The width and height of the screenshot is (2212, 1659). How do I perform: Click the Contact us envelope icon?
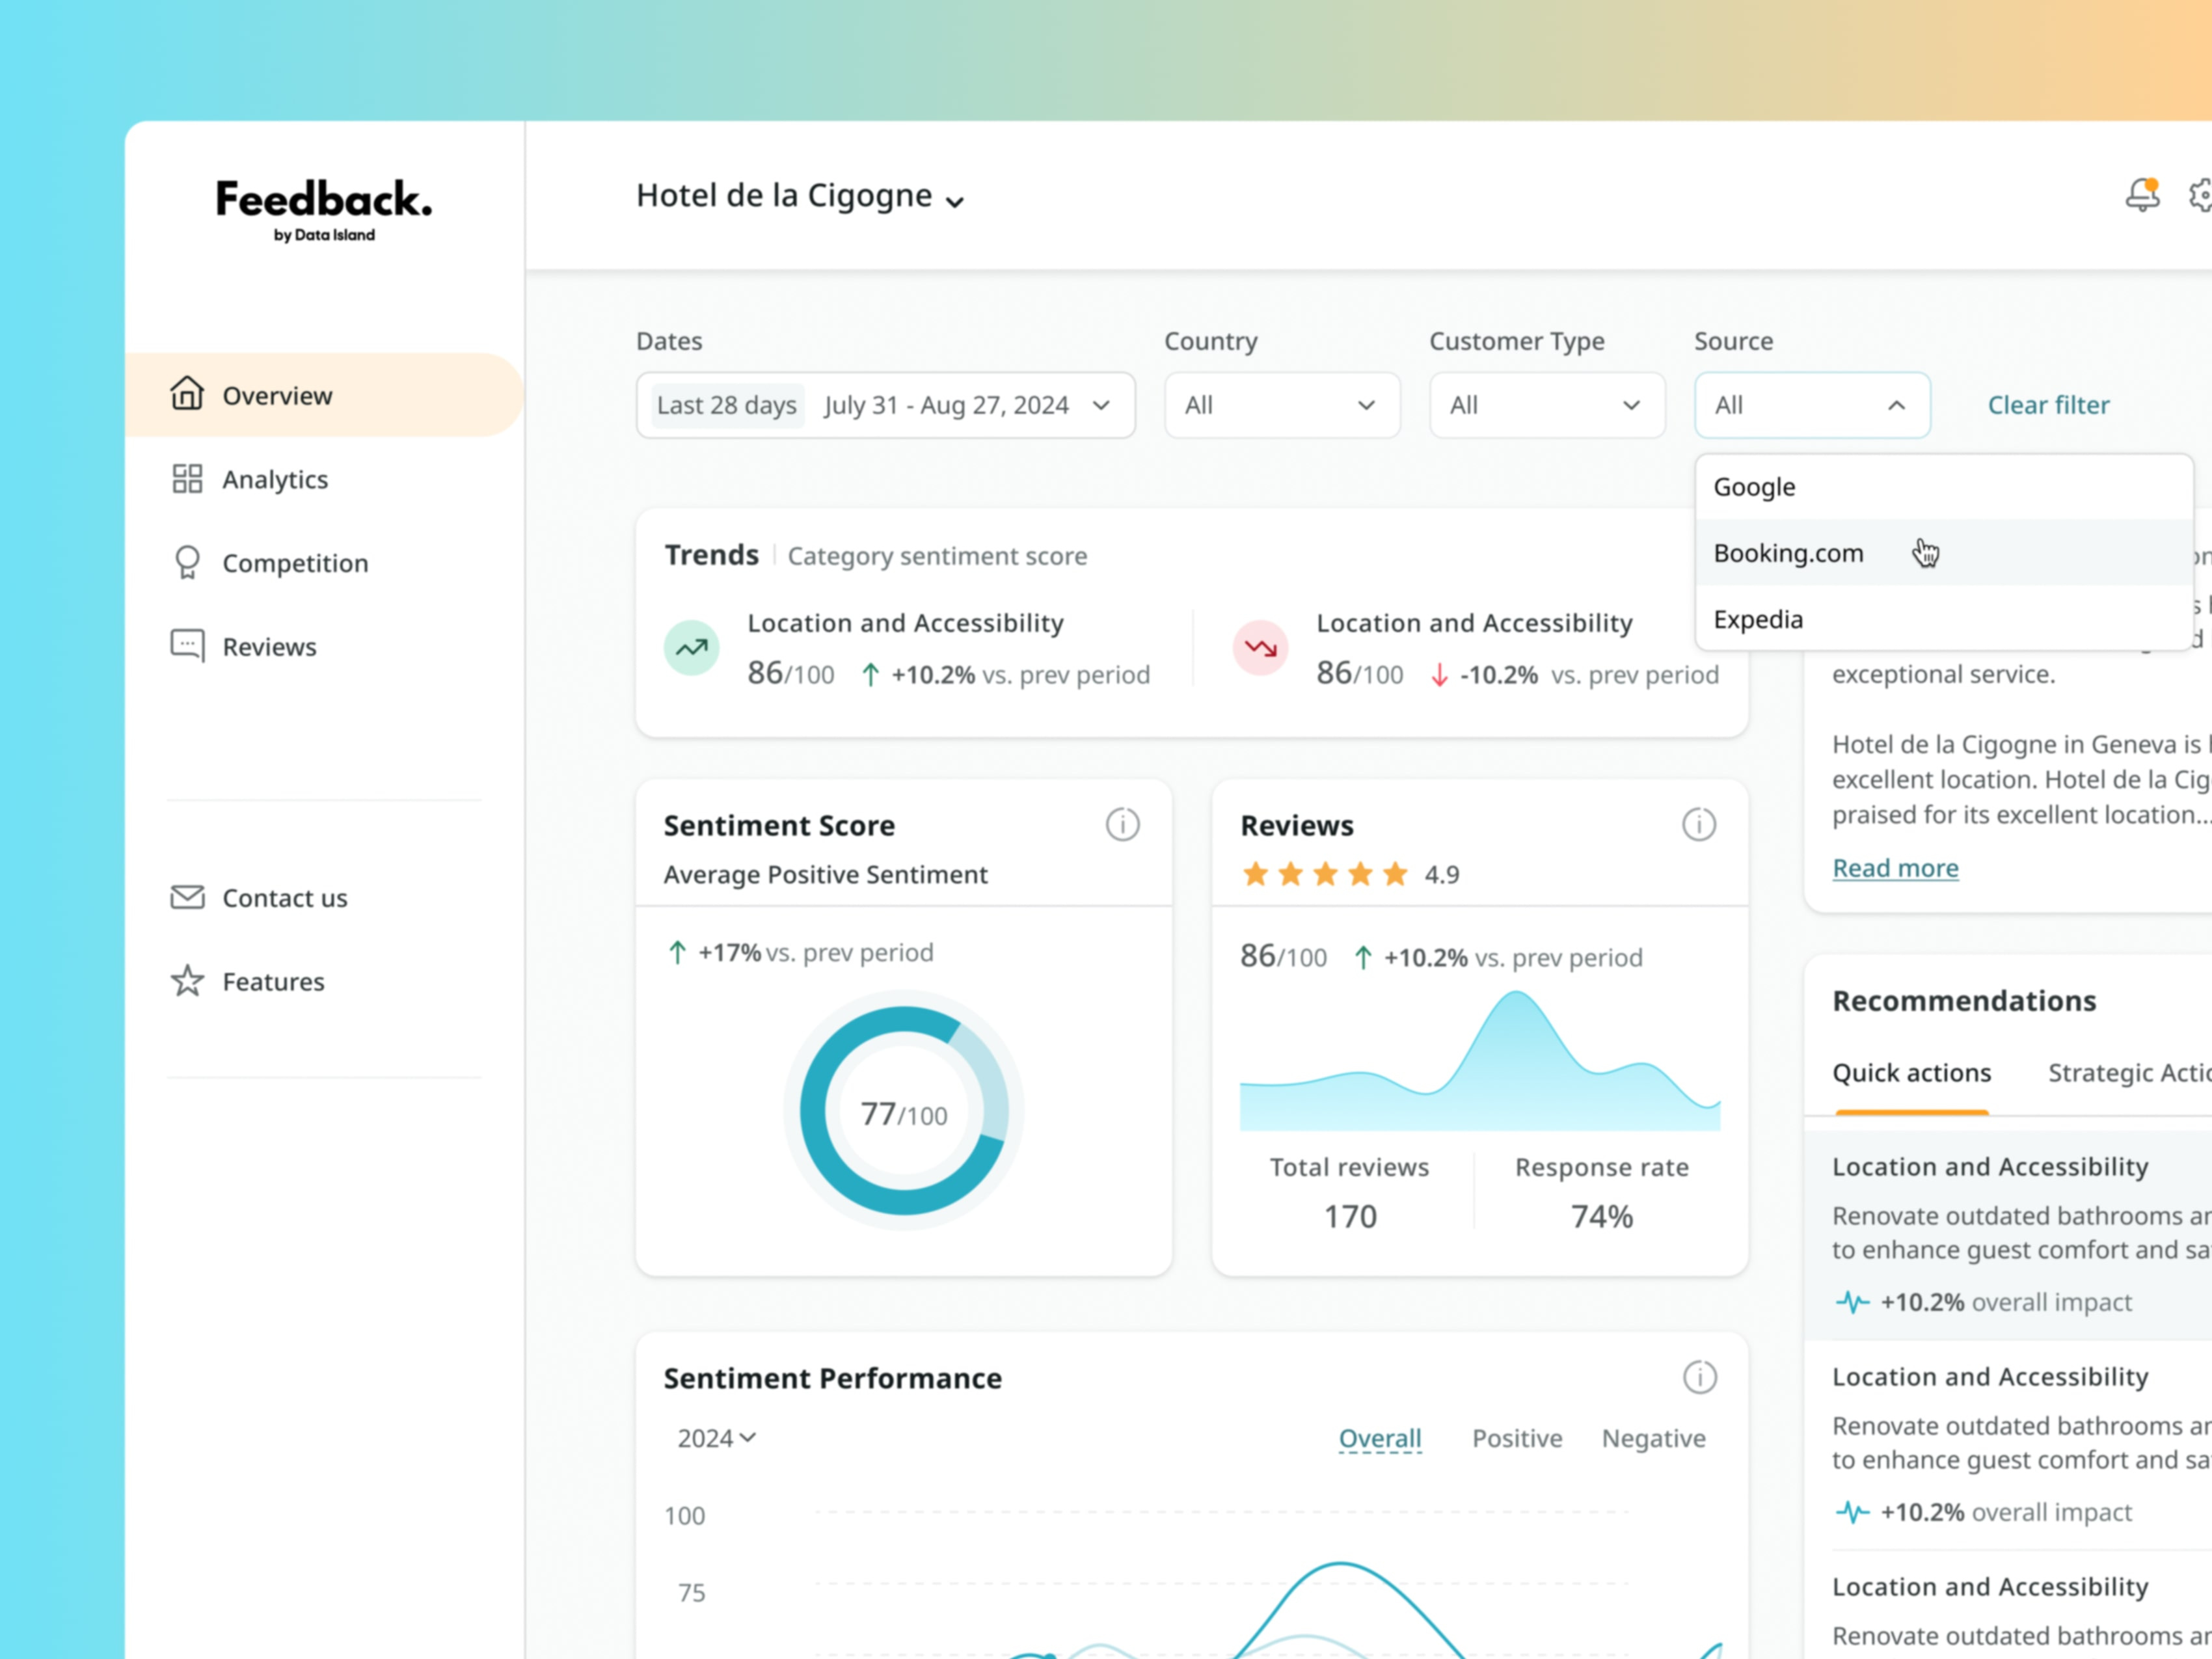pyautogui.click(x=187, y=897)
